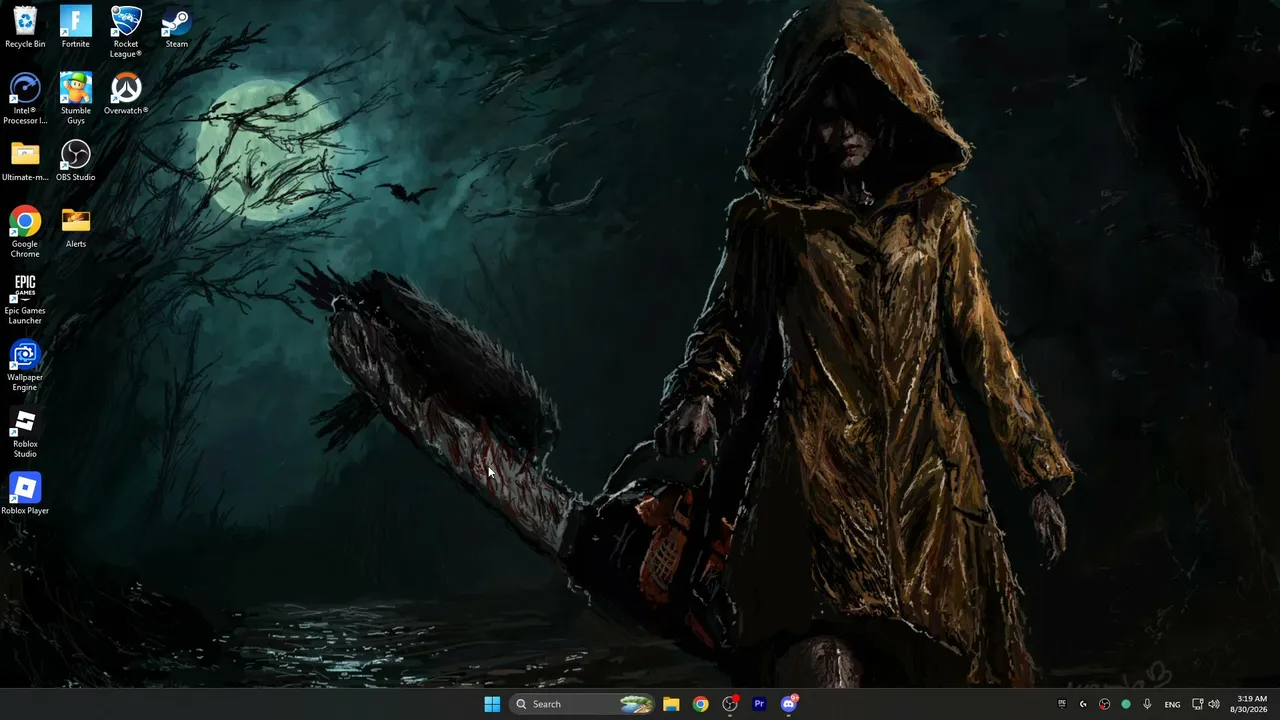The image size is (1280, 720).
Task: Select the Fortnite desktop shortcut
Action: 75,27
